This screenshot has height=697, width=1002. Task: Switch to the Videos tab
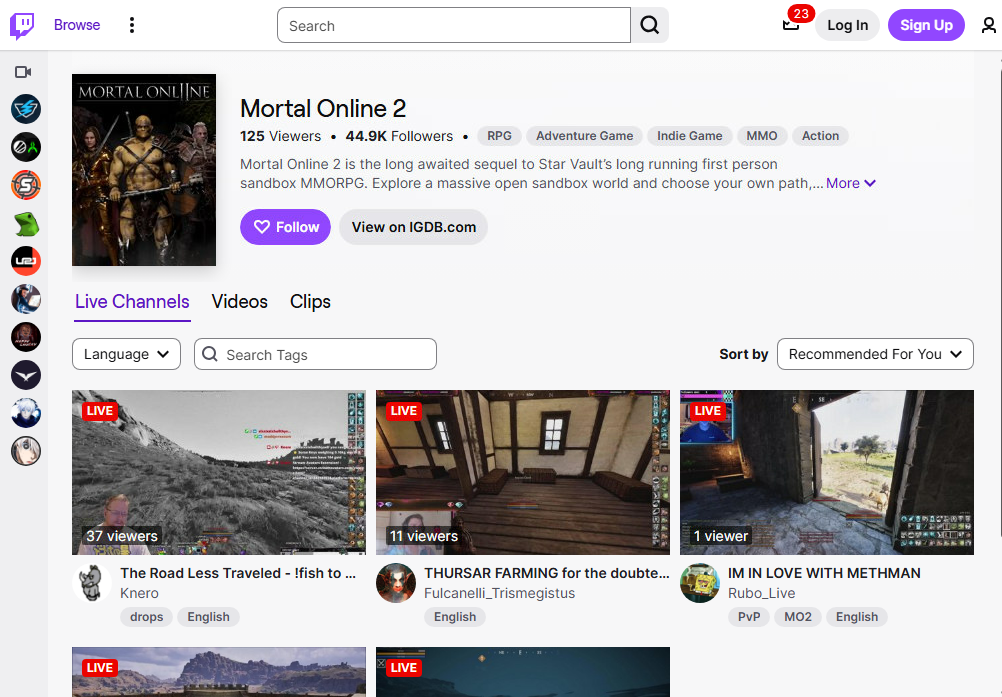[240, 302]
